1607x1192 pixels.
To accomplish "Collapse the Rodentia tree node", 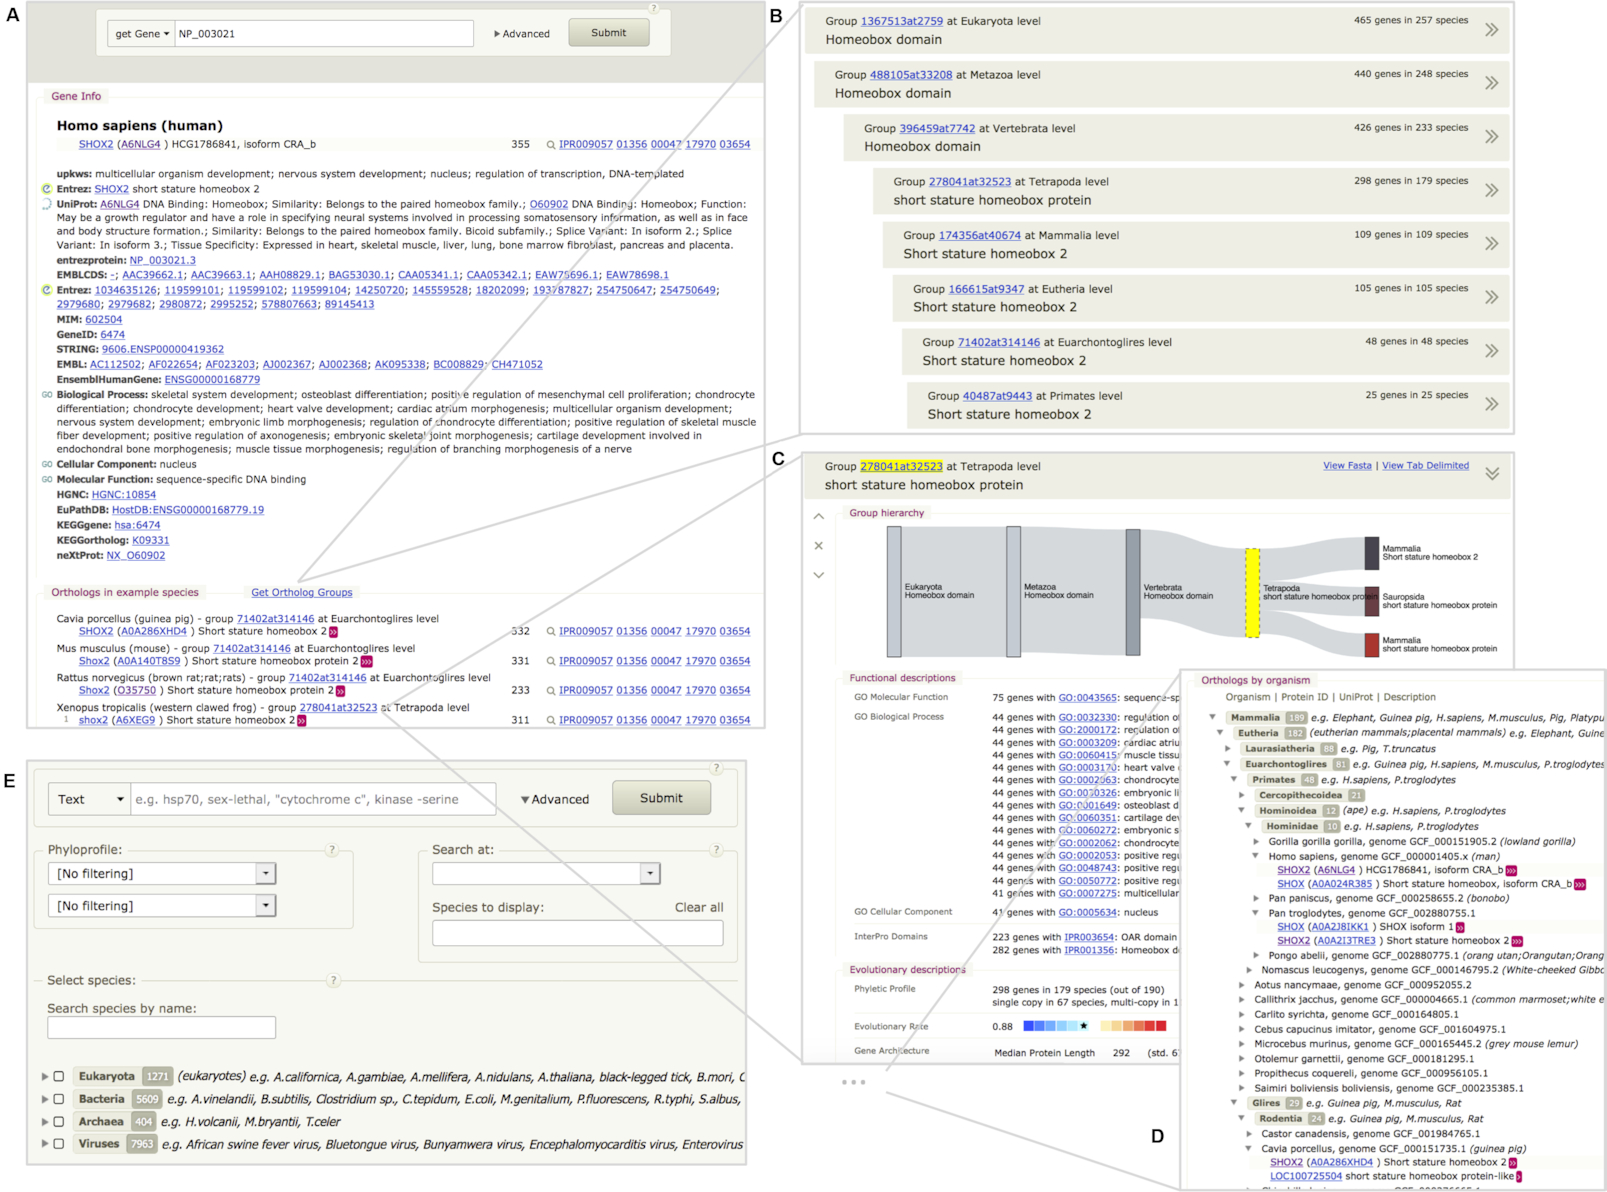I will coord(1242,1119).
